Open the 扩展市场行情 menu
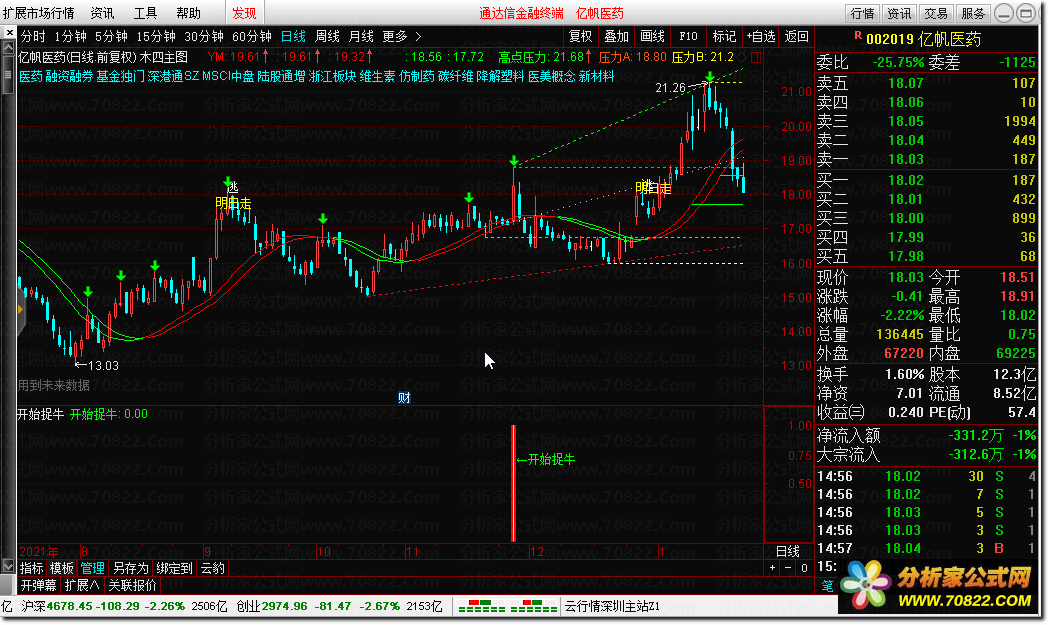1050x625 pixels. coord(38,13)
